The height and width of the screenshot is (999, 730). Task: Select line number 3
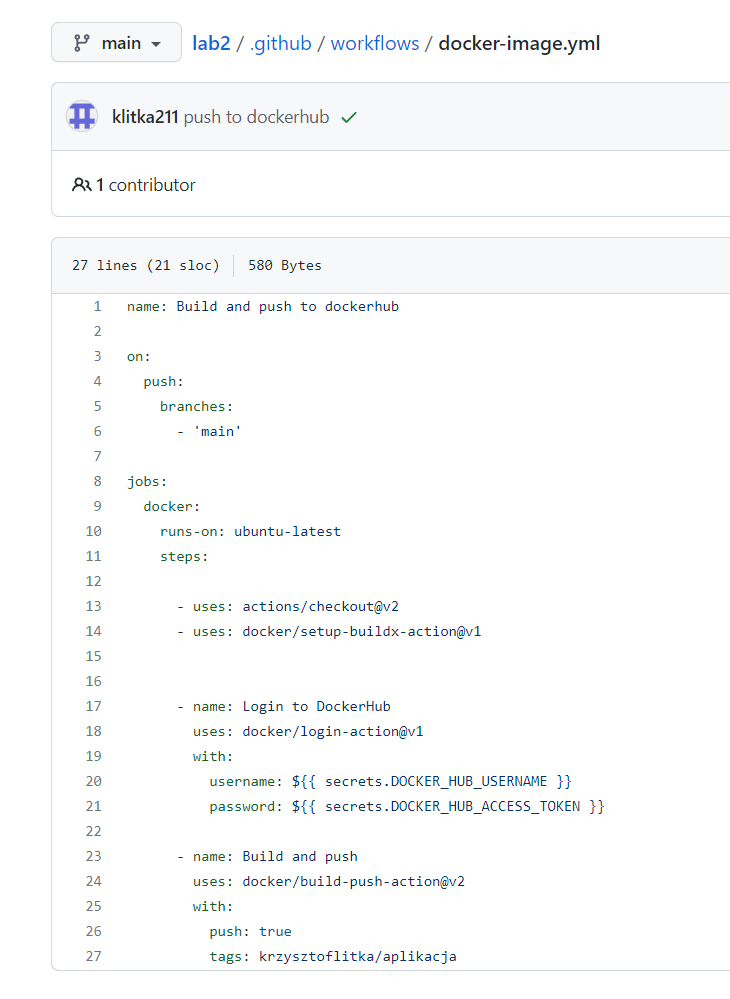[97, 356]
